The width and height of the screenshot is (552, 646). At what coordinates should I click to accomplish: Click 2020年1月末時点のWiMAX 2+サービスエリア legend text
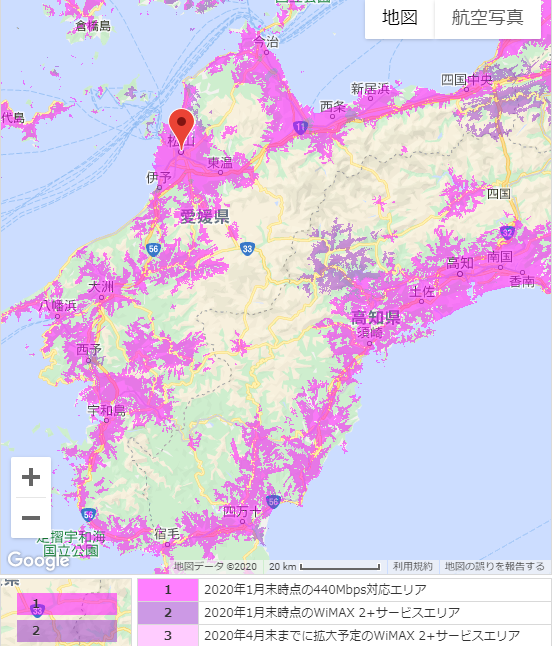[332, 613]
